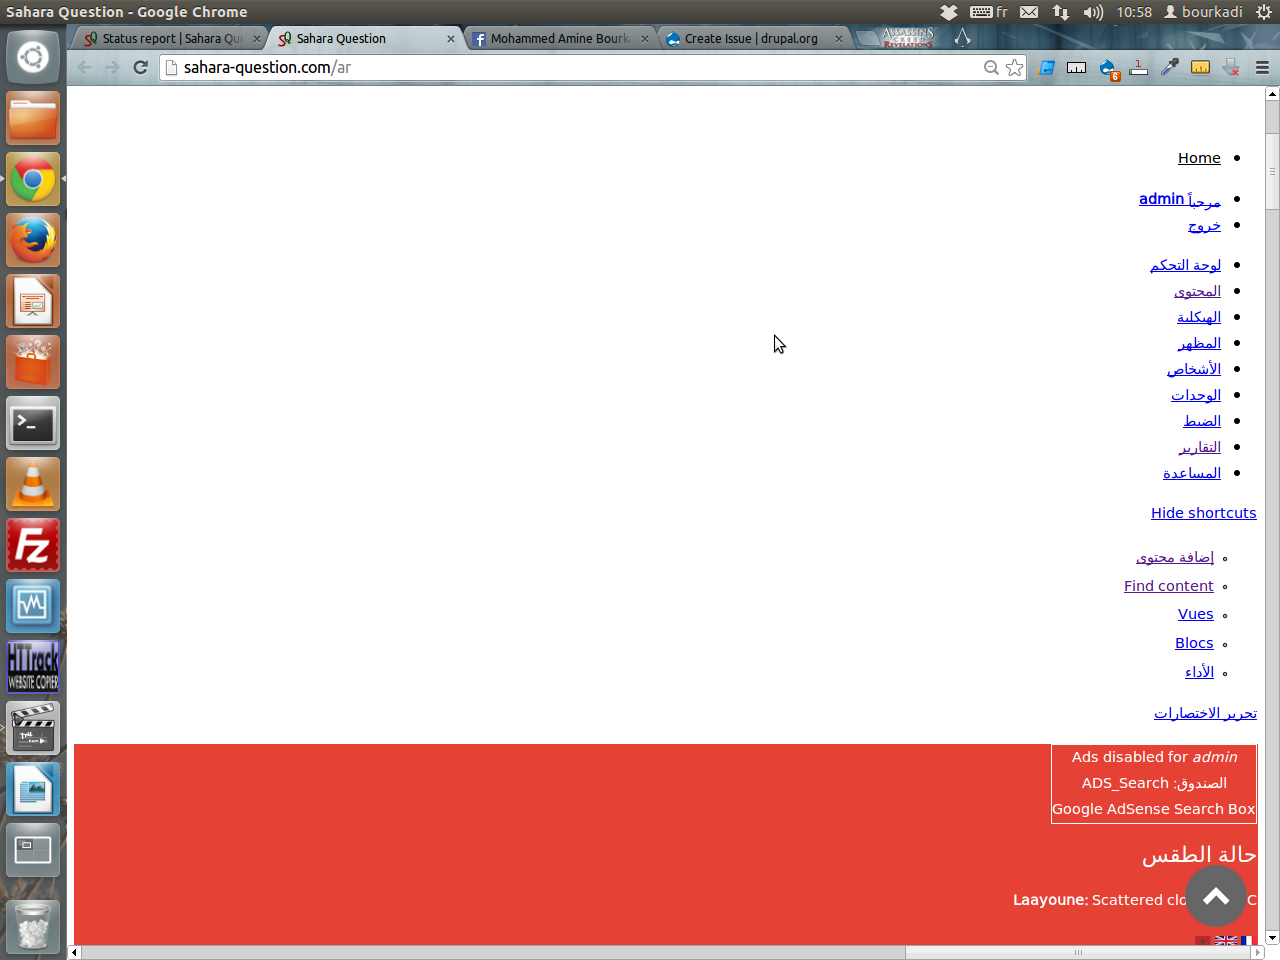Screen dimensions: 1280x960
Task: Open the bourkadi user menu
Action: point(1203,12)
